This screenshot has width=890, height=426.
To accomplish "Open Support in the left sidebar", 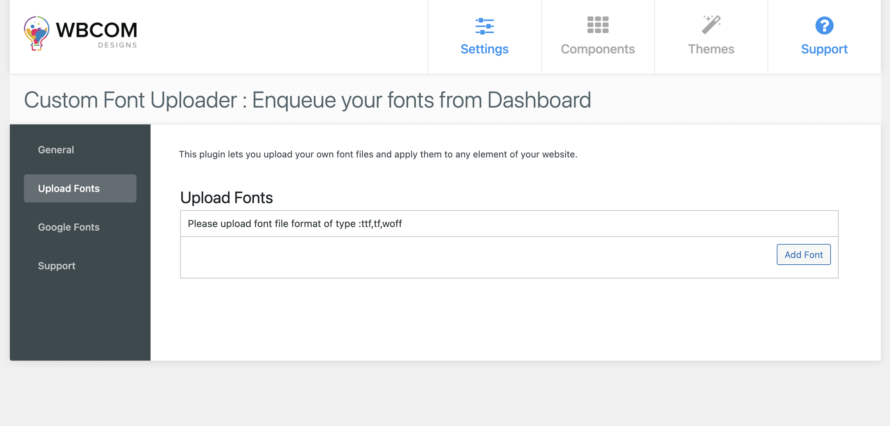I will (57, 266).
